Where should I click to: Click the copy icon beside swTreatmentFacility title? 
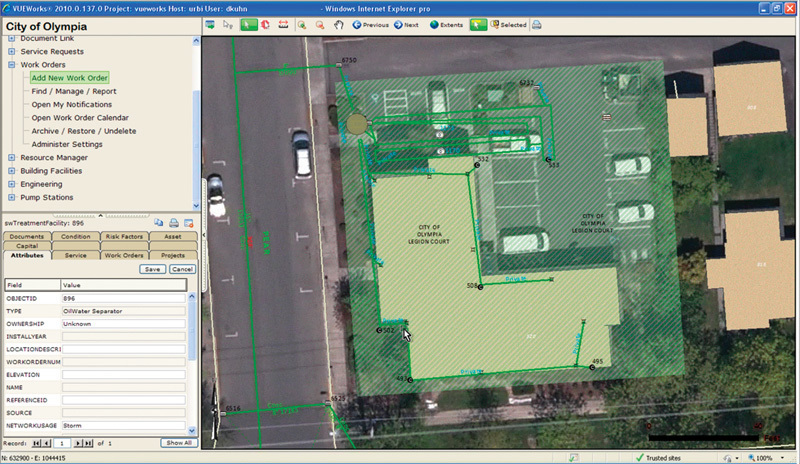[x=159, y=222]
